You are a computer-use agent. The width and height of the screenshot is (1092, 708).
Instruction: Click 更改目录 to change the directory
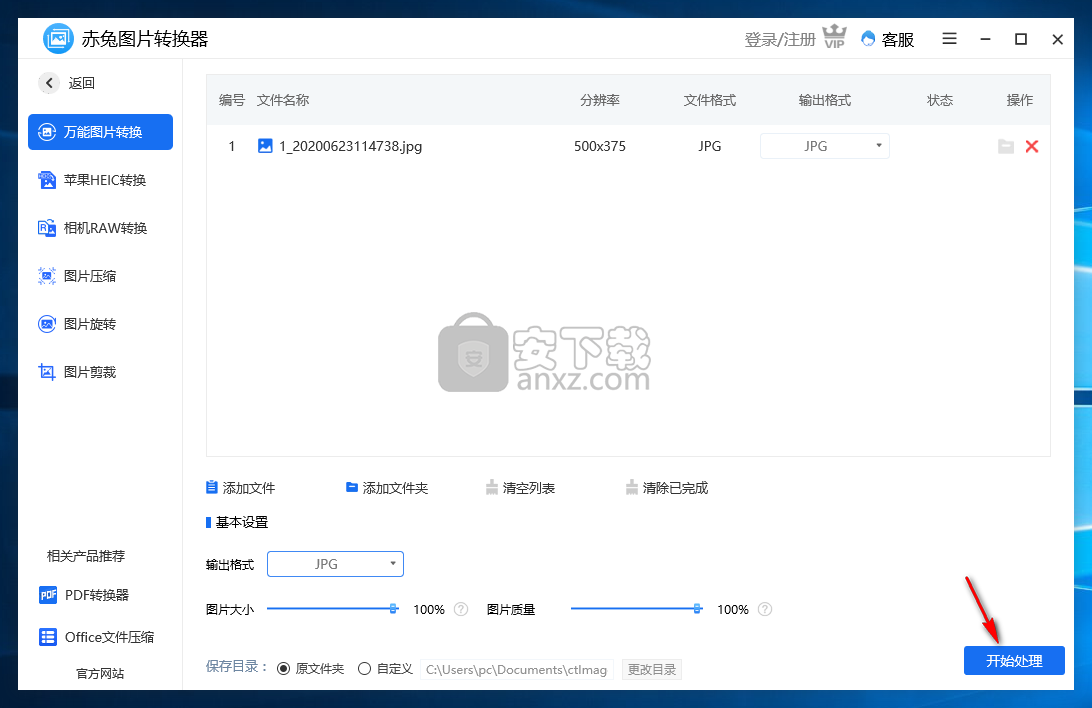(652, 669)
